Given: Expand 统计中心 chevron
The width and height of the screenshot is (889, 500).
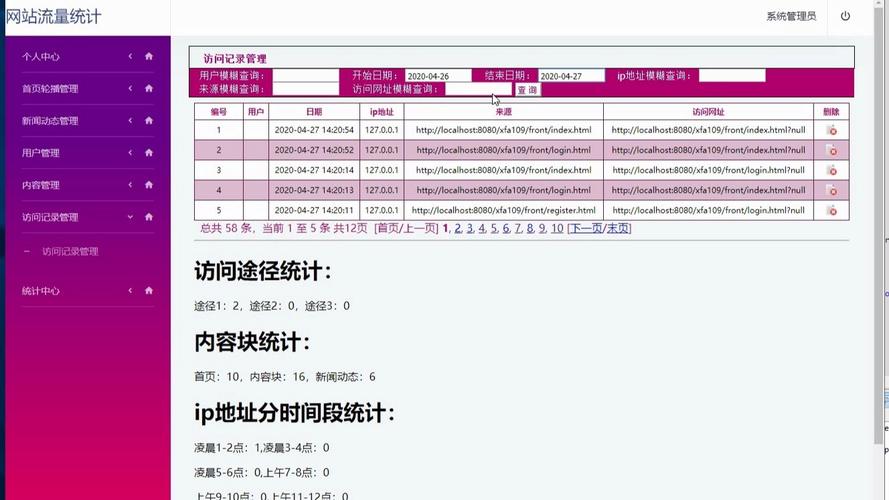Looking at the screenshot, I should tap(130, 290).
